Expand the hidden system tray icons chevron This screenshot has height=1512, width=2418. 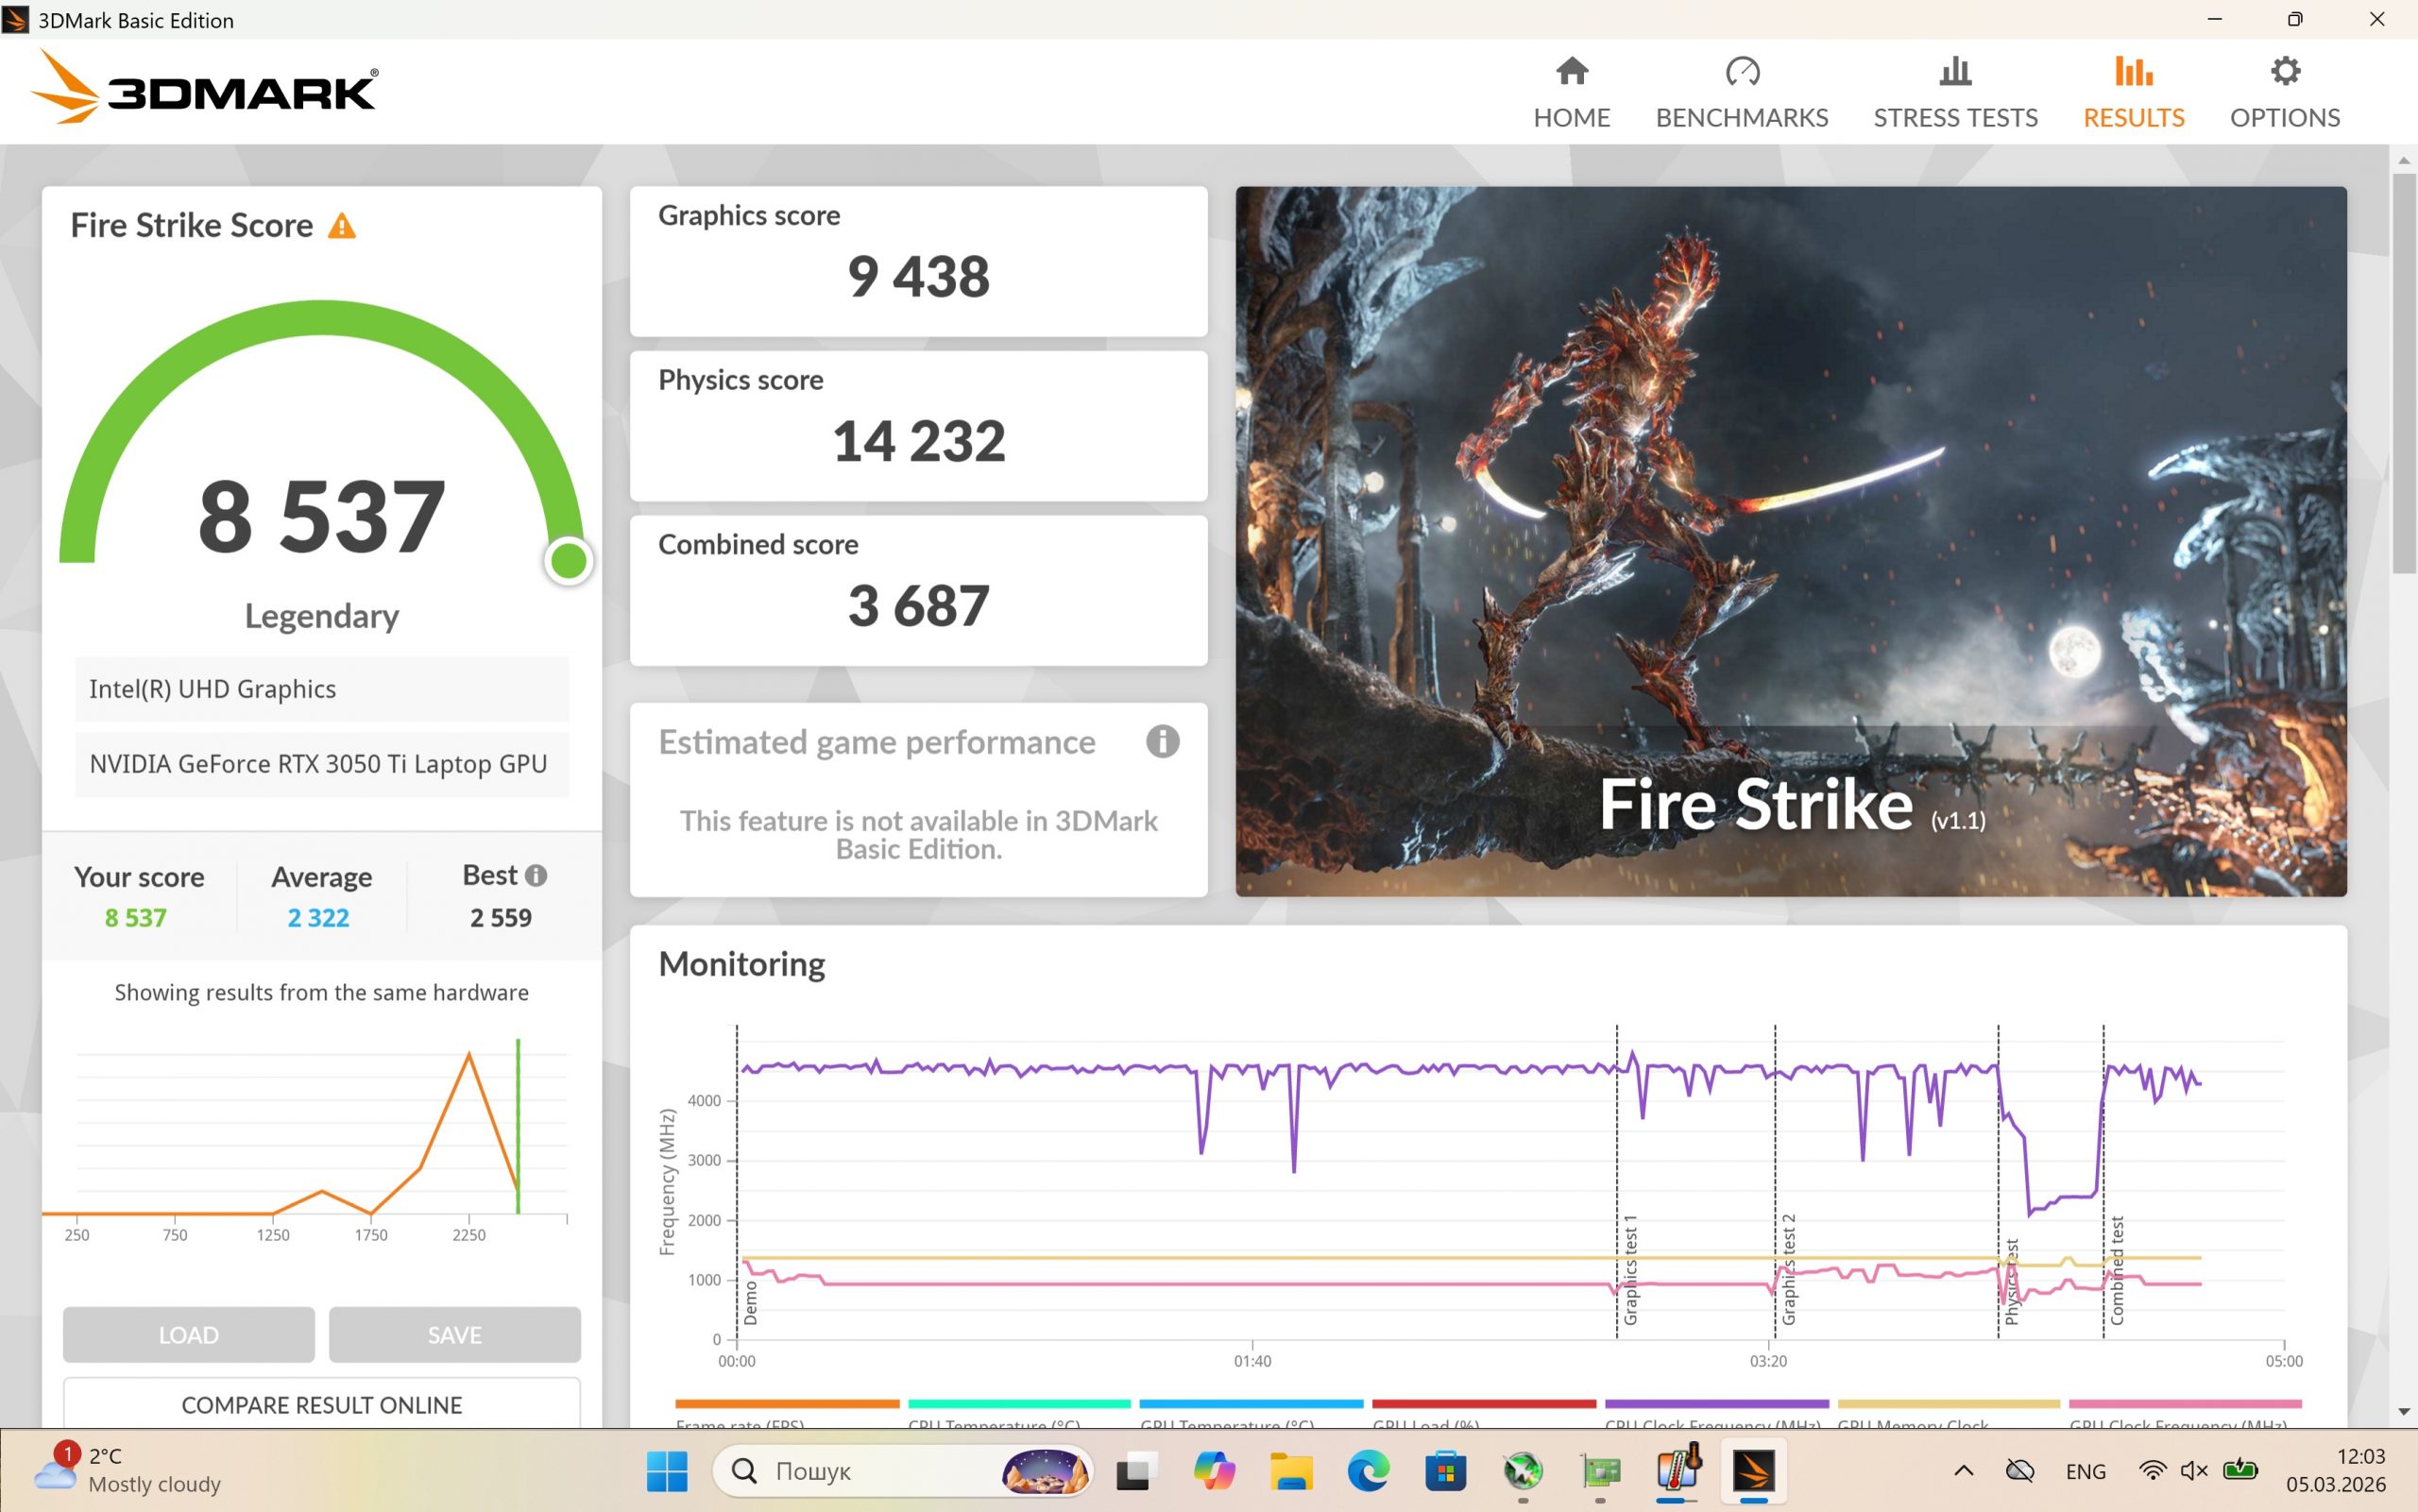(x=1963, y=1471)
